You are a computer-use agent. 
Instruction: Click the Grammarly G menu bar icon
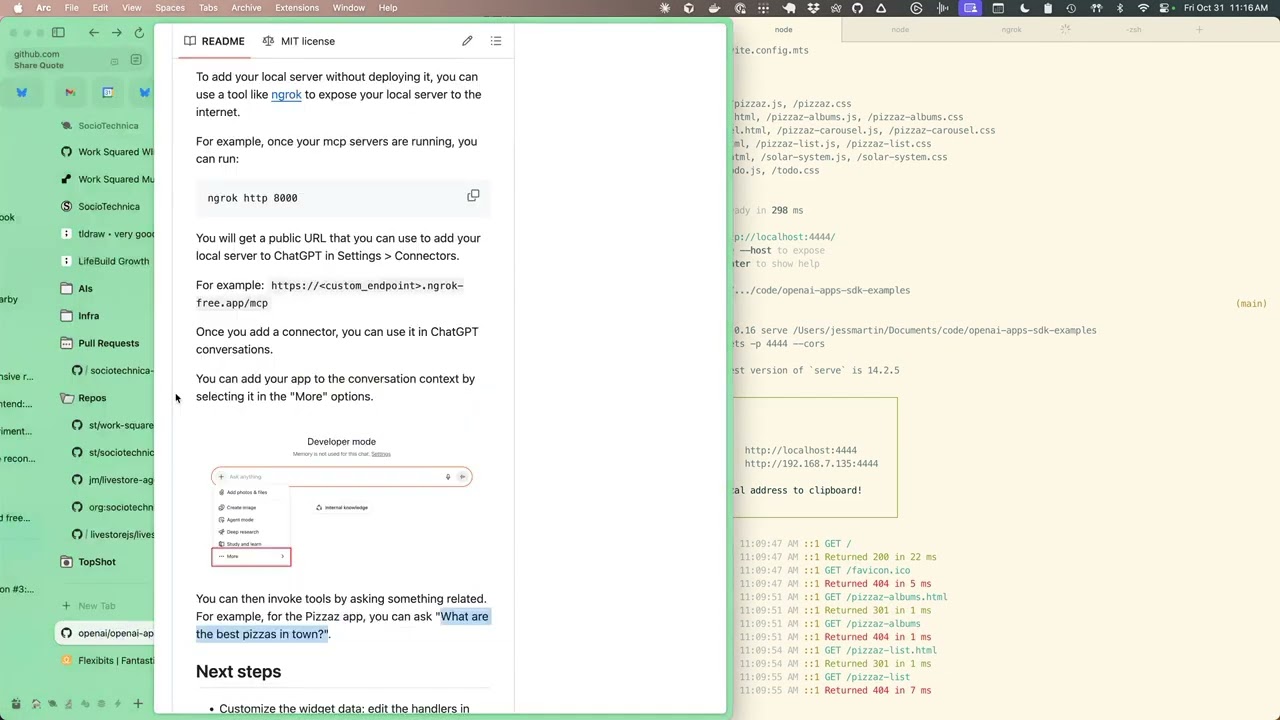click(917, 8)
